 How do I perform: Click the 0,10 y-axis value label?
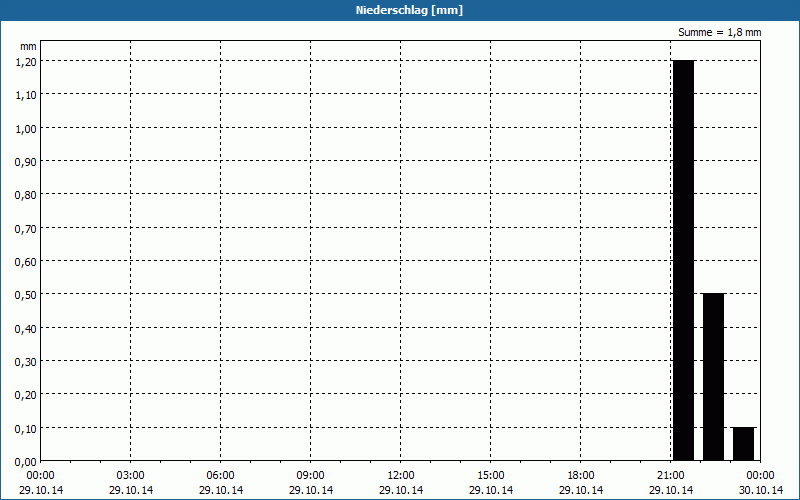pos(26,429)
